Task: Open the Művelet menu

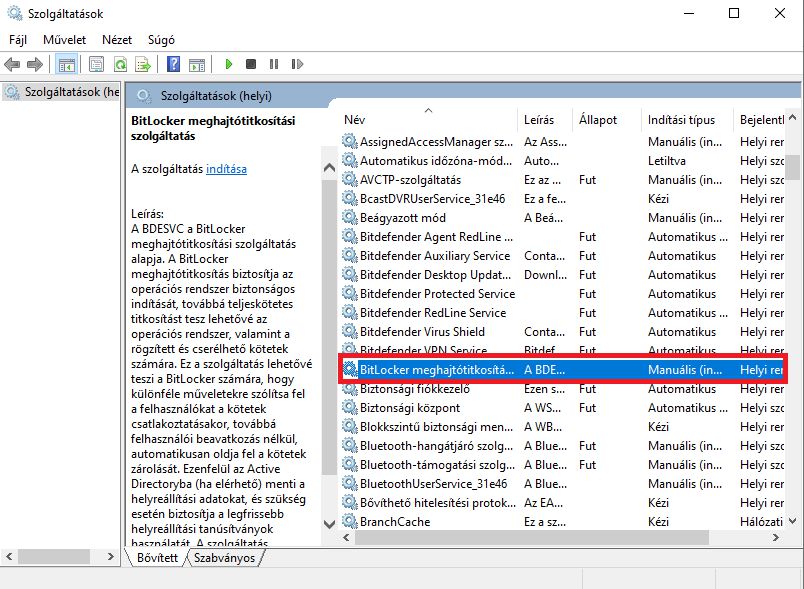Action: tap(64, 39)
